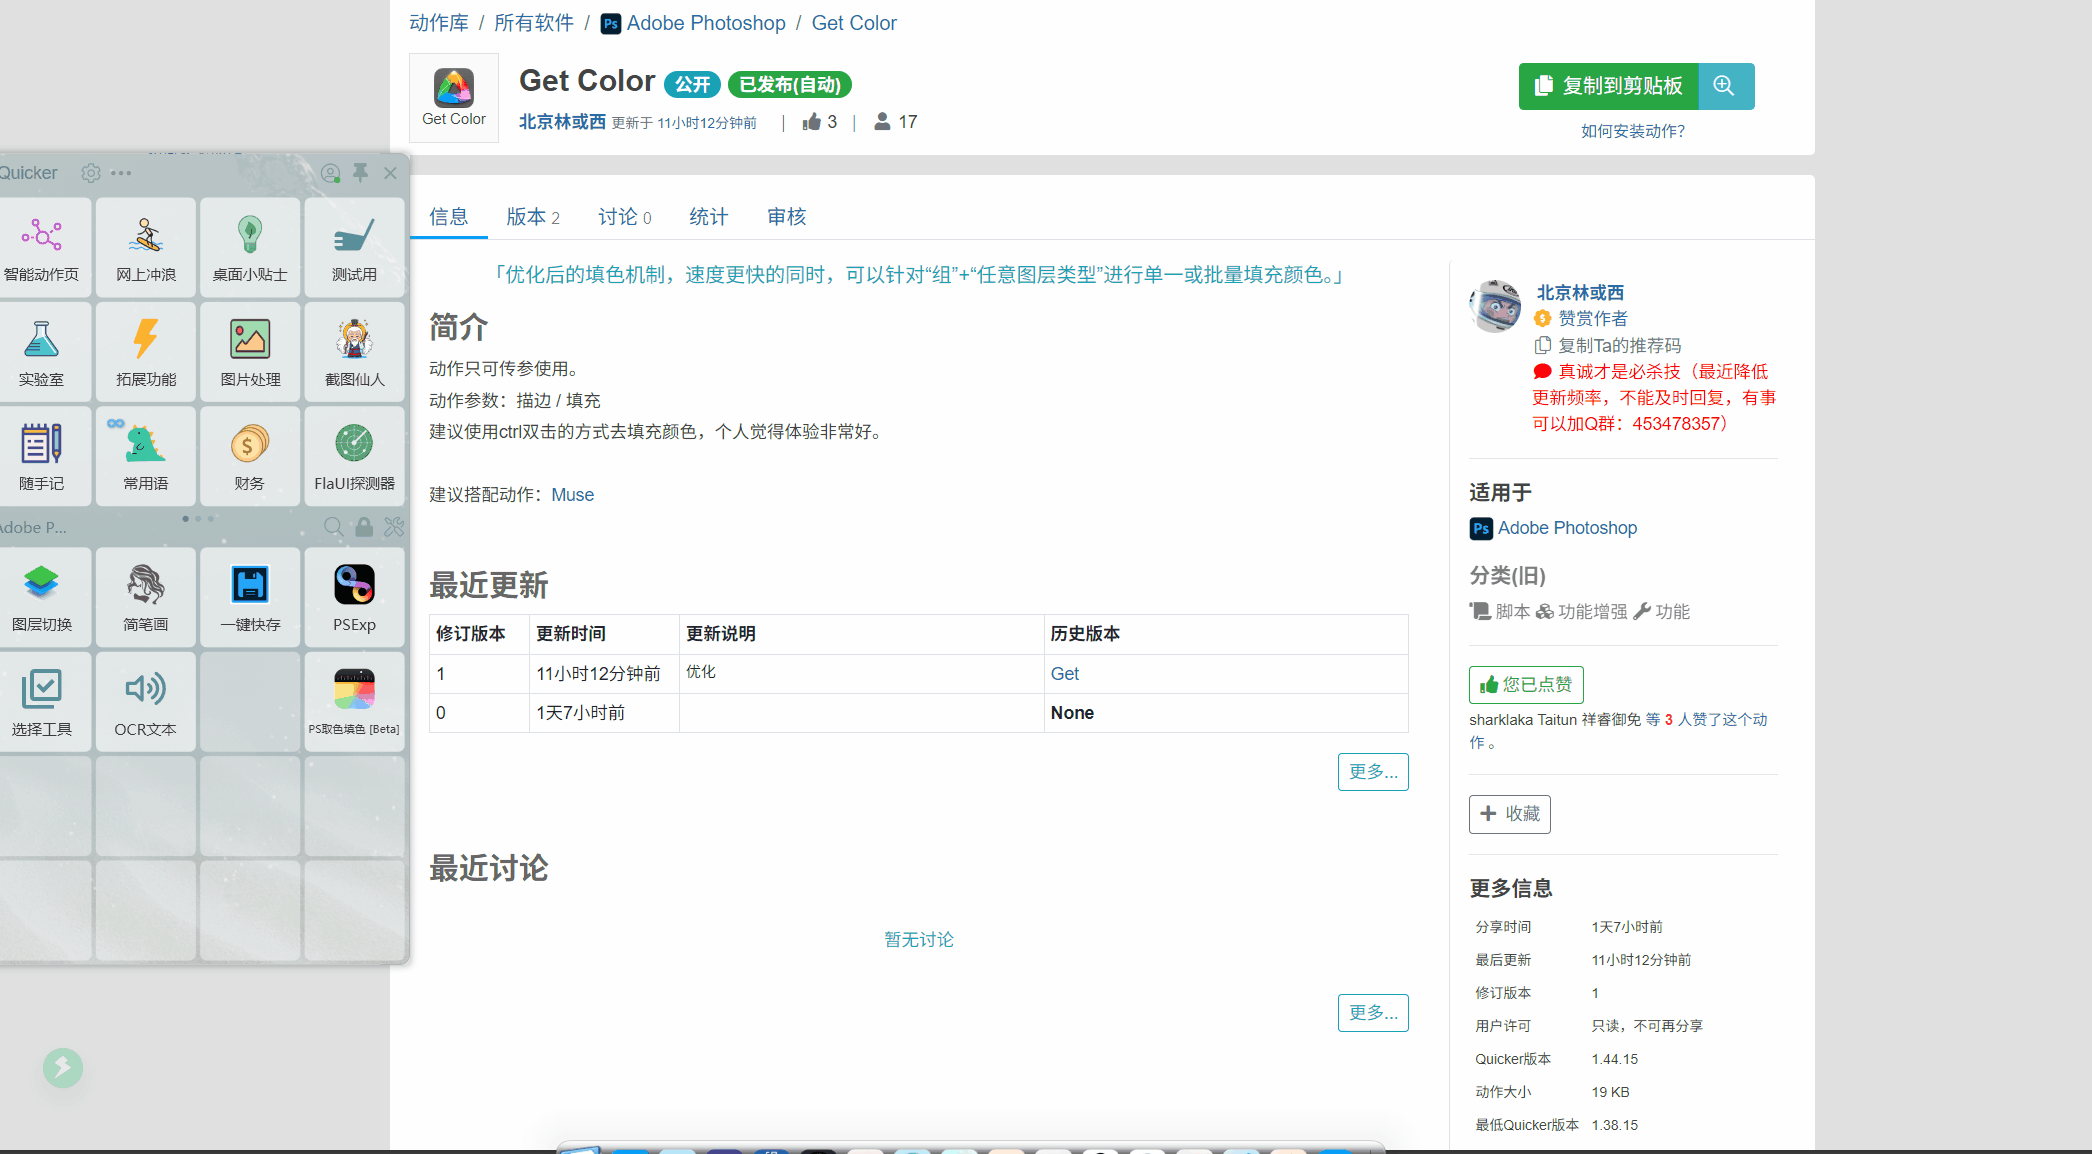
Task: Click the magnifier button beside 复制到剪贴板
Action: click(1725, 86)
